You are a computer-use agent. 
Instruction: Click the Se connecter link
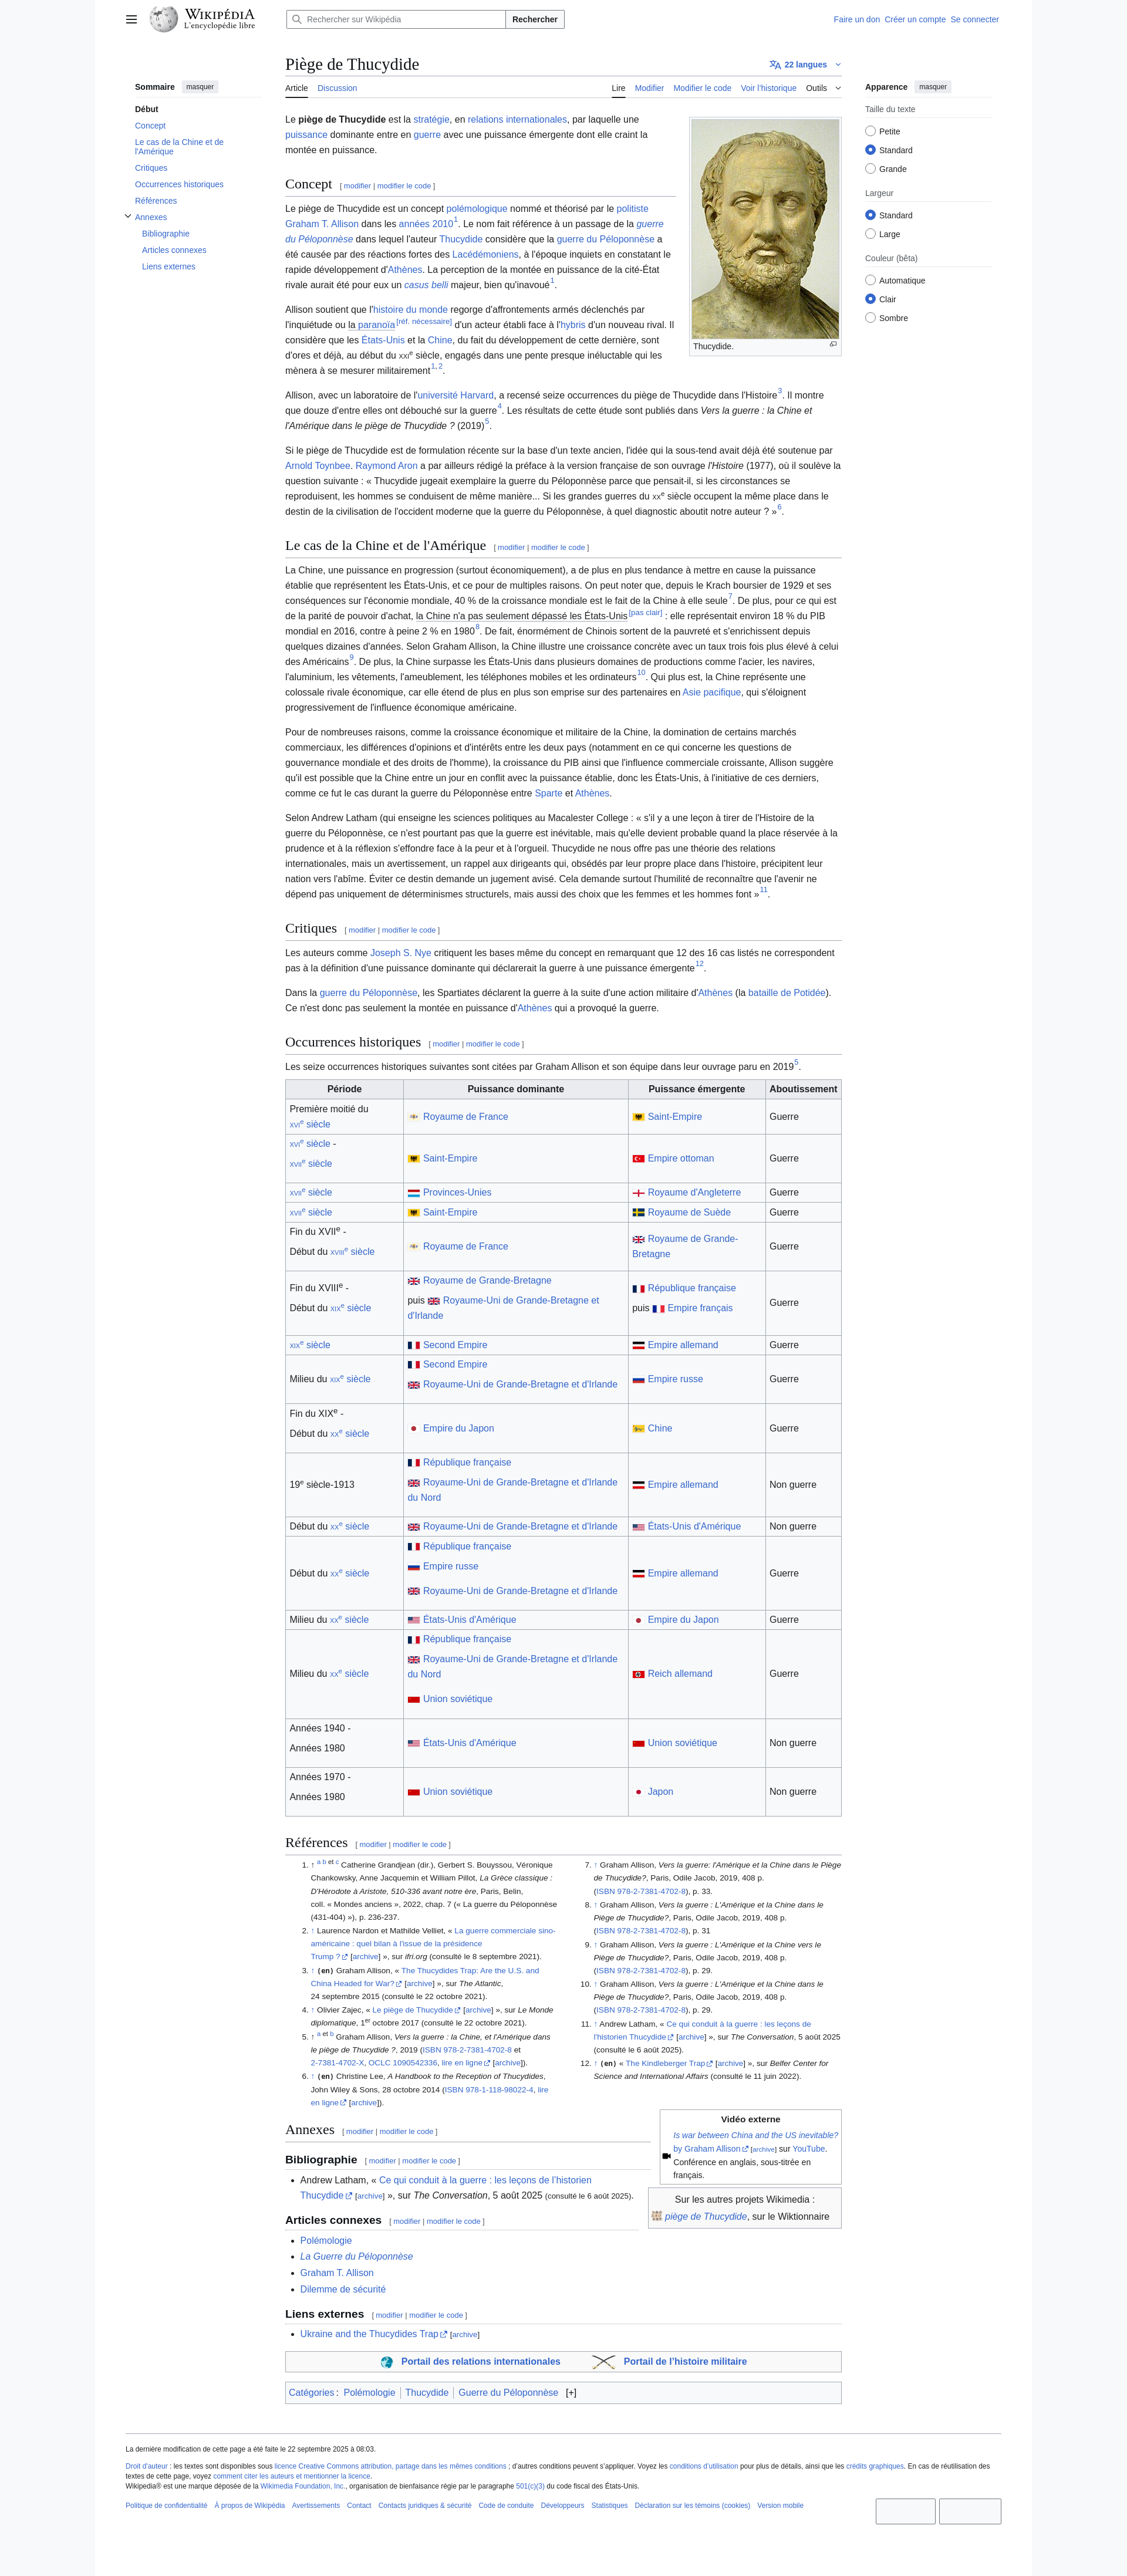[x=974, y=19]
